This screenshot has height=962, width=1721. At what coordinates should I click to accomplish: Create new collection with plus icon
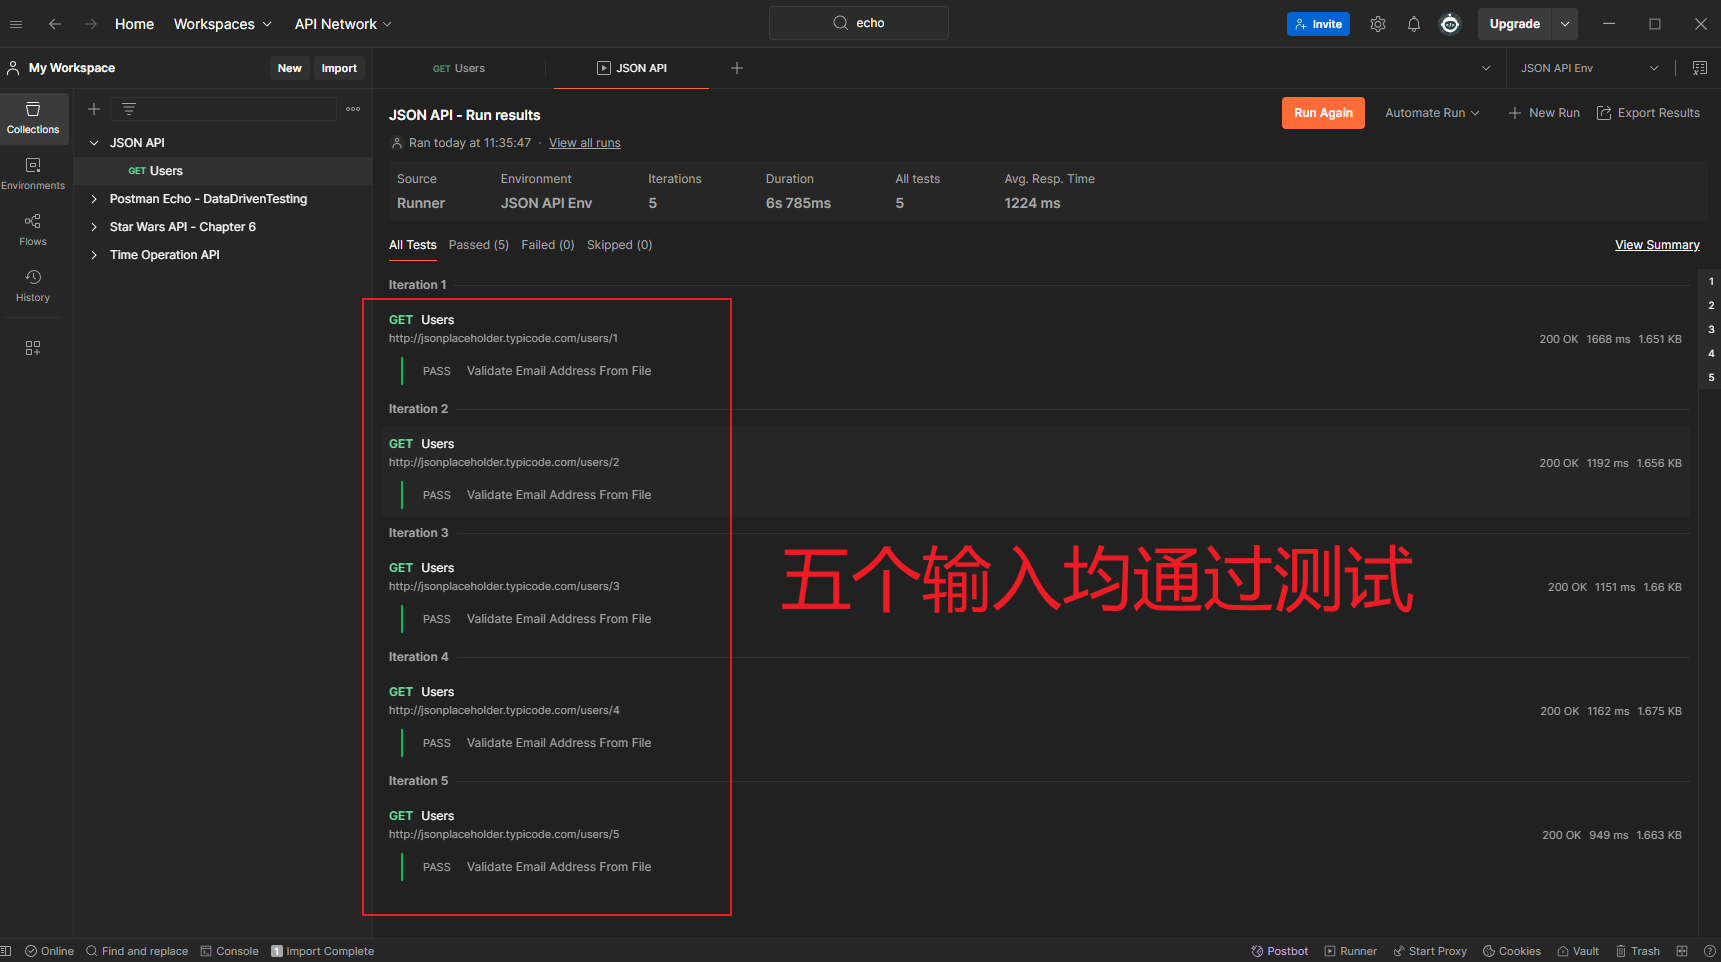(x=94, y=109)
